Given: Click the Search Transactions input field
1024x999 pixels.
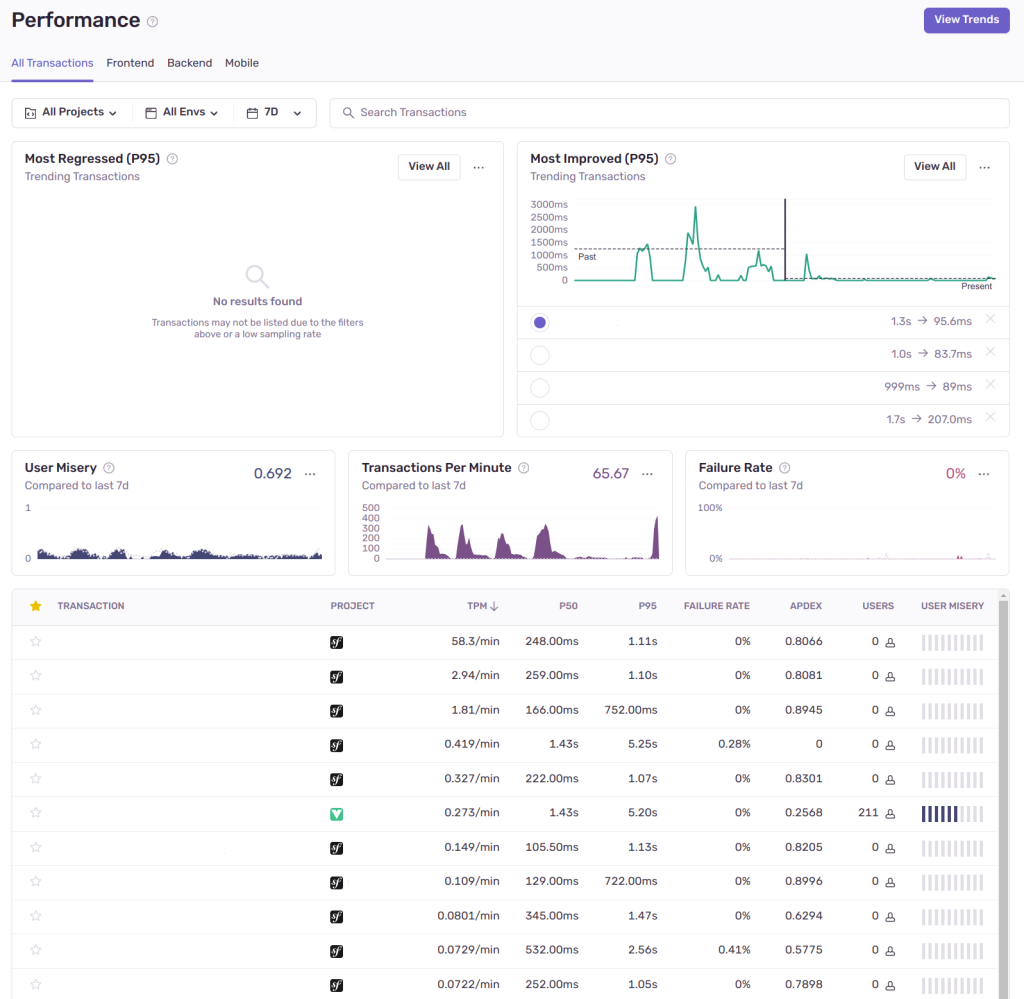Looking at the screenshot, I should (x=670, y=113).
